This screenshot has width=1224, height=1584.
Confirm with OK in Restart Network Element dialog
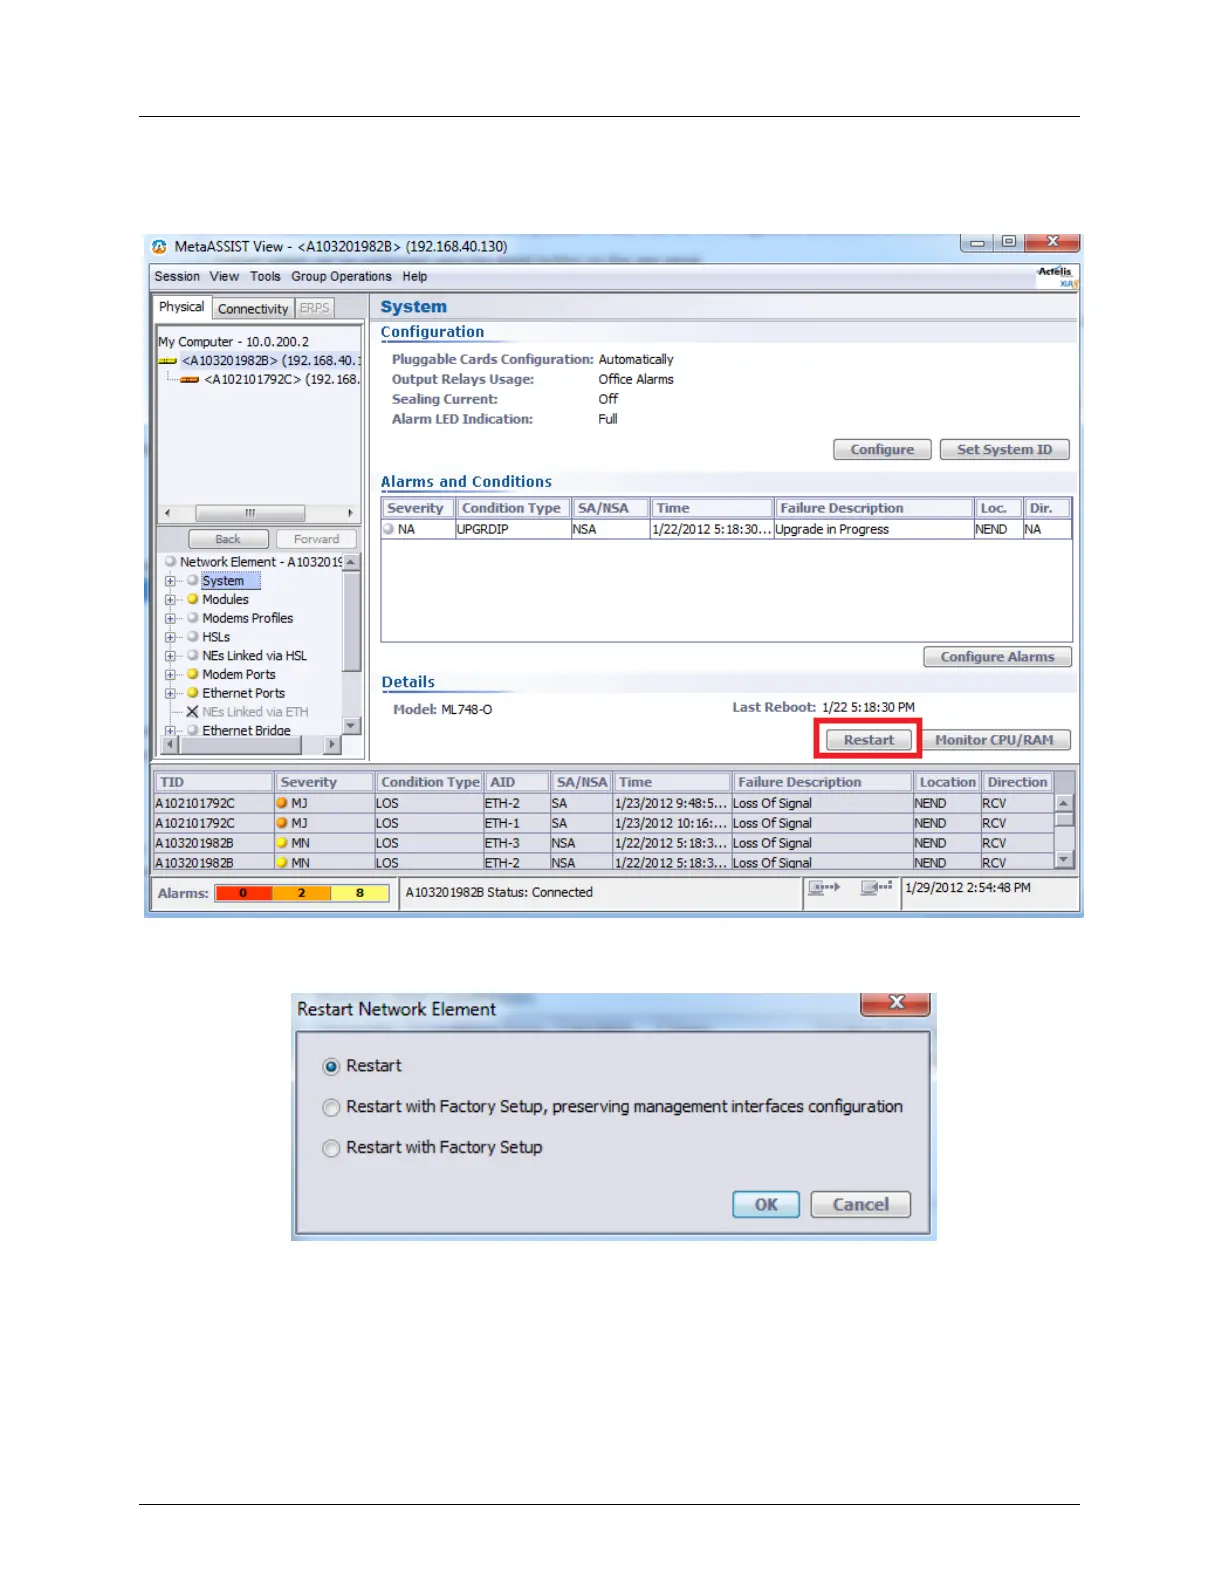[x=766, y=1204]
